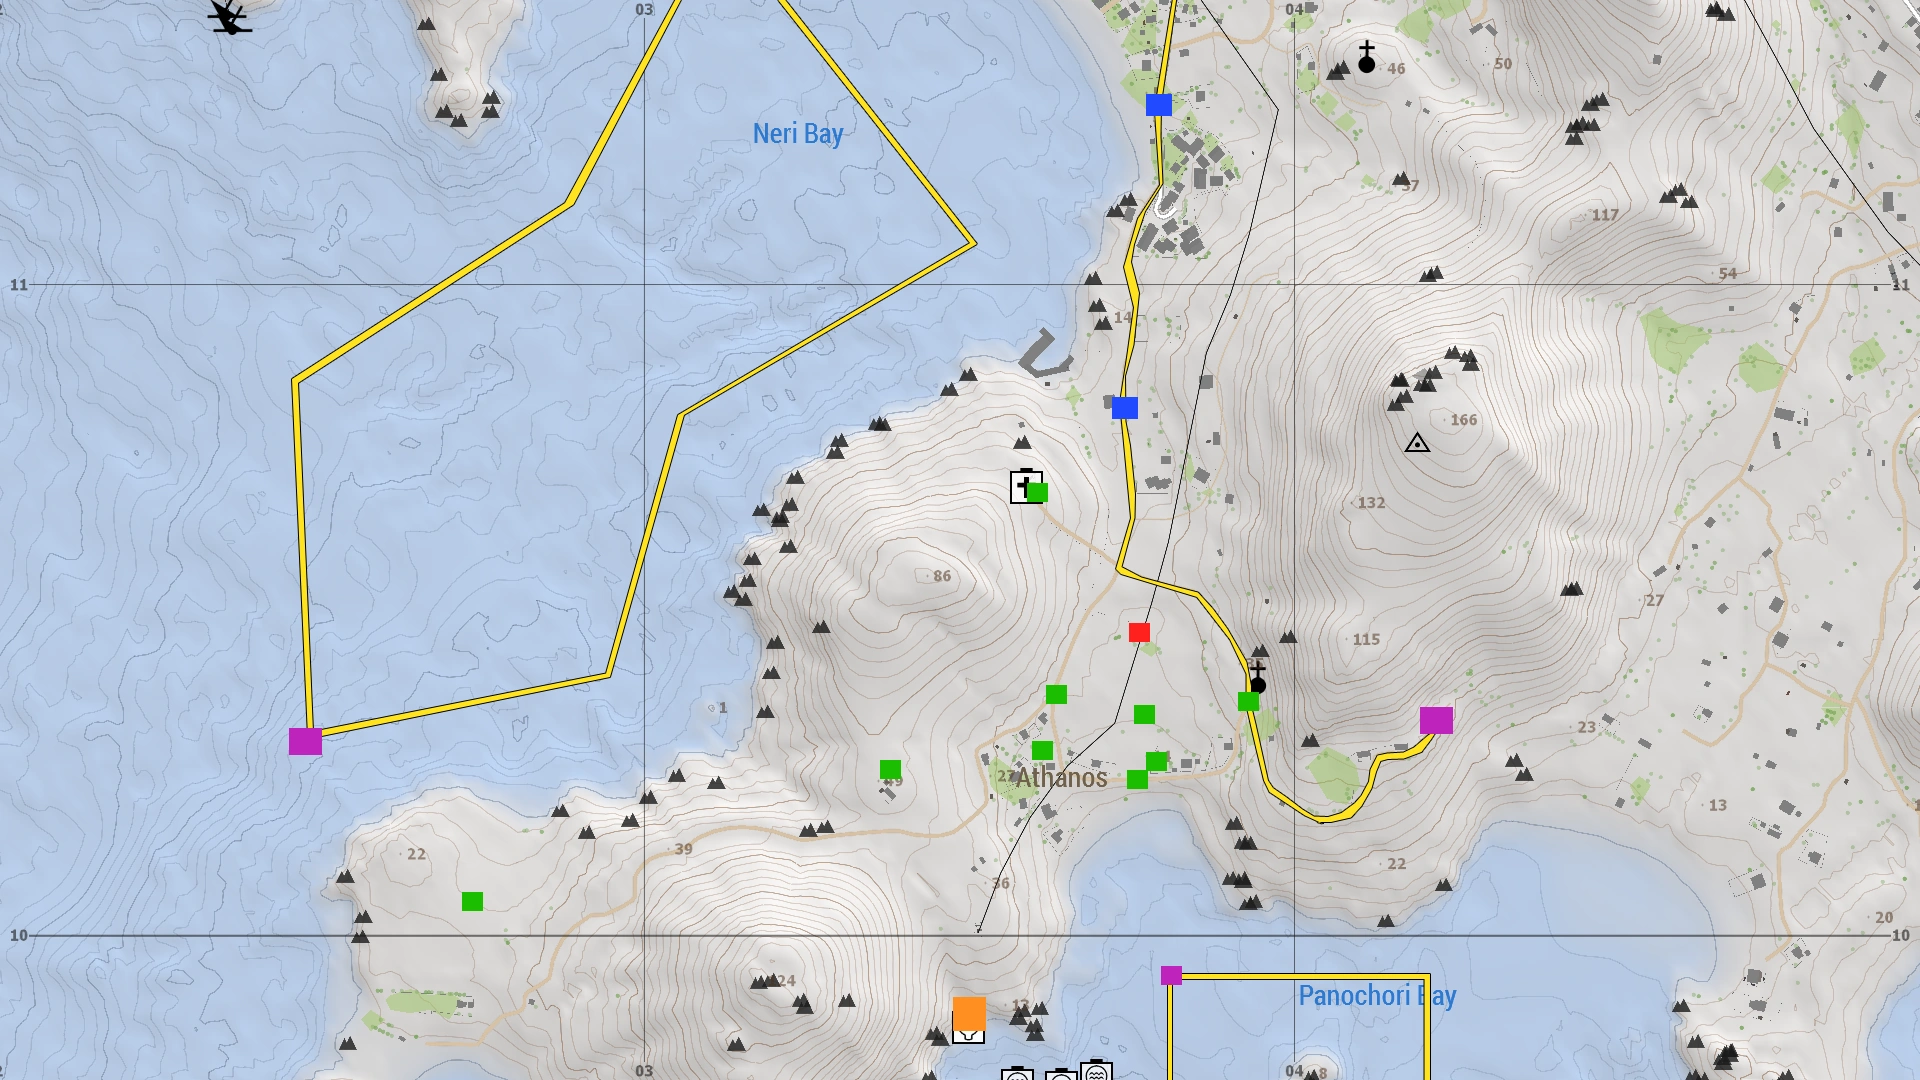Select magenta marker at Neri Bay polygon corner
Screen dimensions: 1920x1080
pyautogui.click(x=305, y=741)
